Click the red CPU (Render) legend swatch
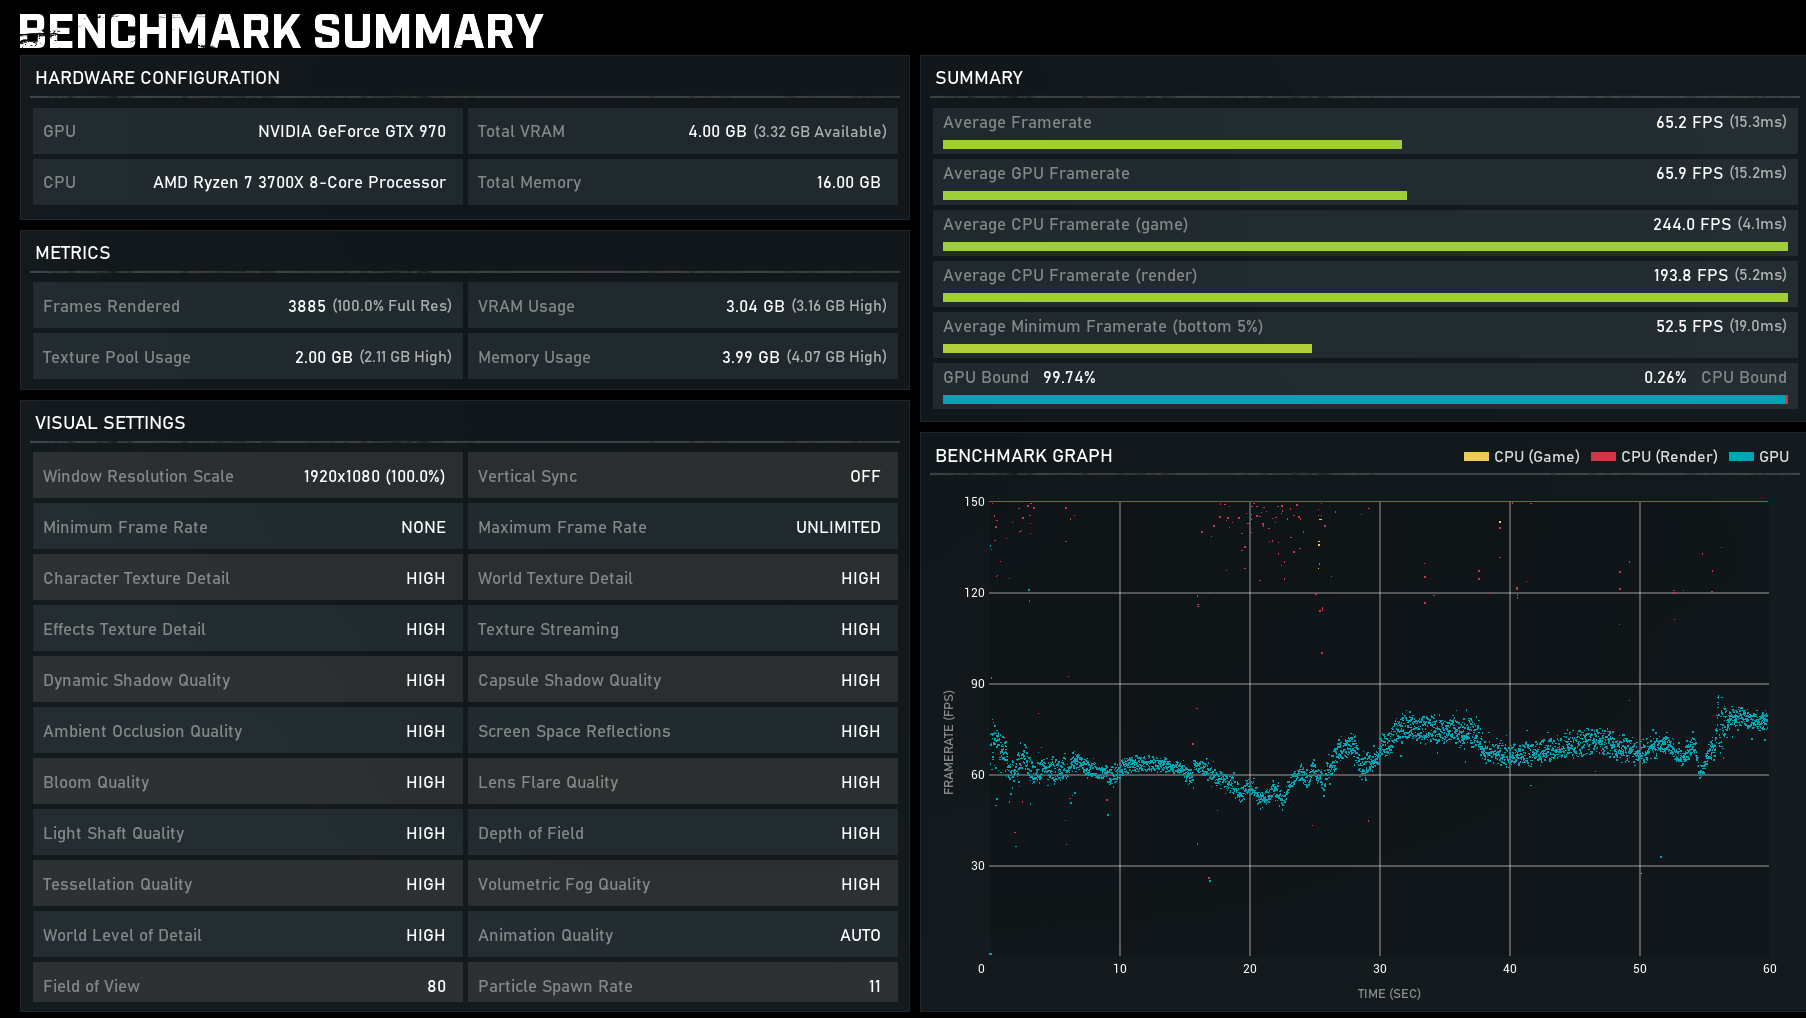 click(x=1603, y=457)
